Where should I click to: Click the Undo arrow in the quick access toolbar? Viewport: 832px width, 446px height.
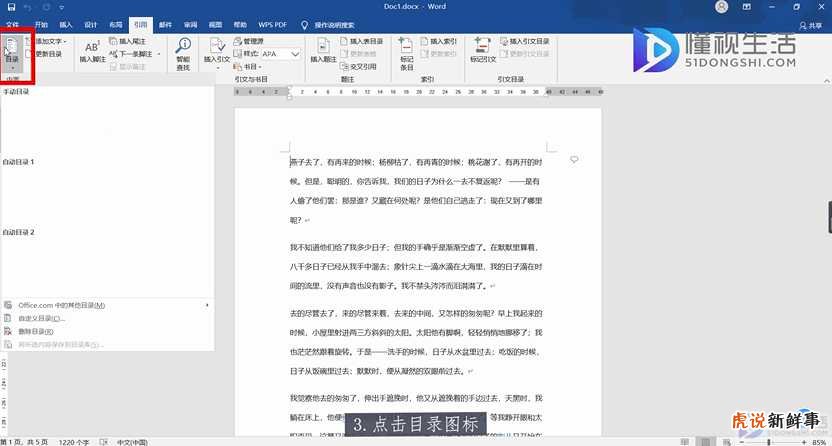(x=28, y=7)
